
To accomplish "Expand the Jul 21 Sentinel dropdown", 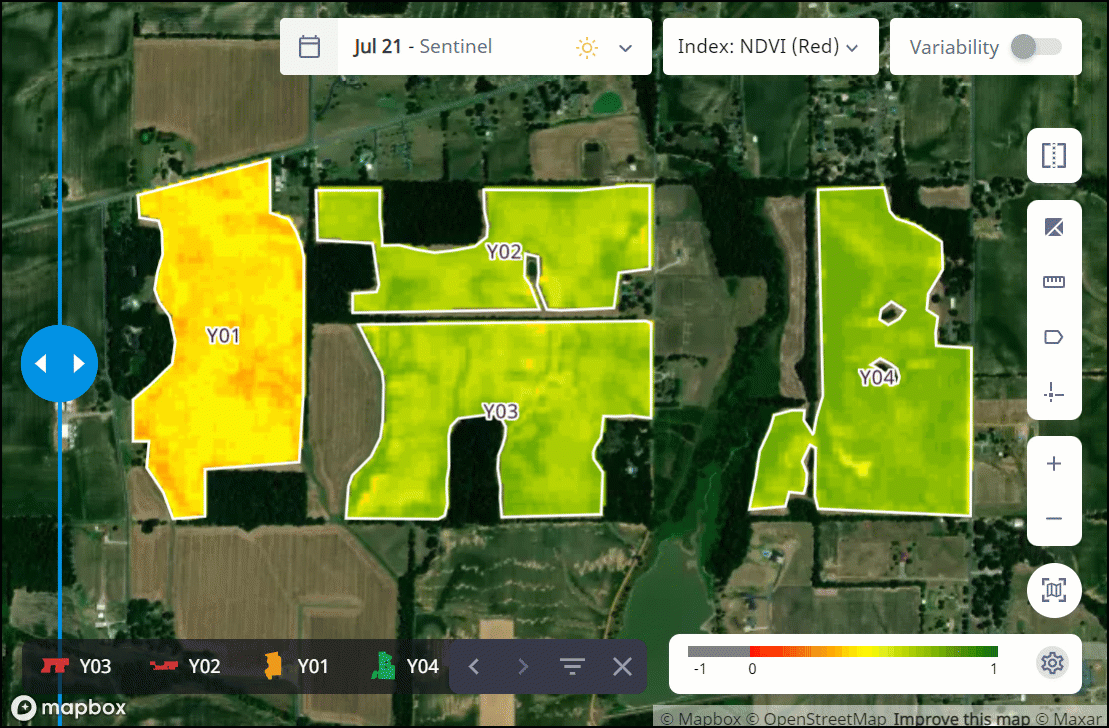I will 626,48.
